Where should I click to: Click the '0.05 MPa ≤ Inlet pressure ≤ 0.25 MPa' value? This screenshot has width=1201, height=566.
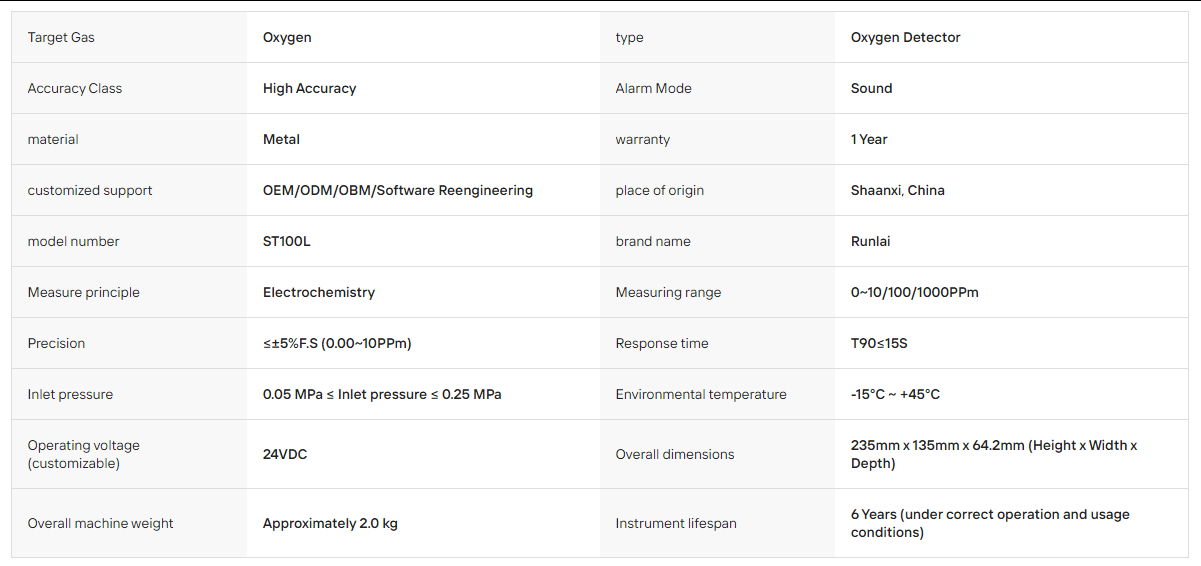[x=382, y=394]
